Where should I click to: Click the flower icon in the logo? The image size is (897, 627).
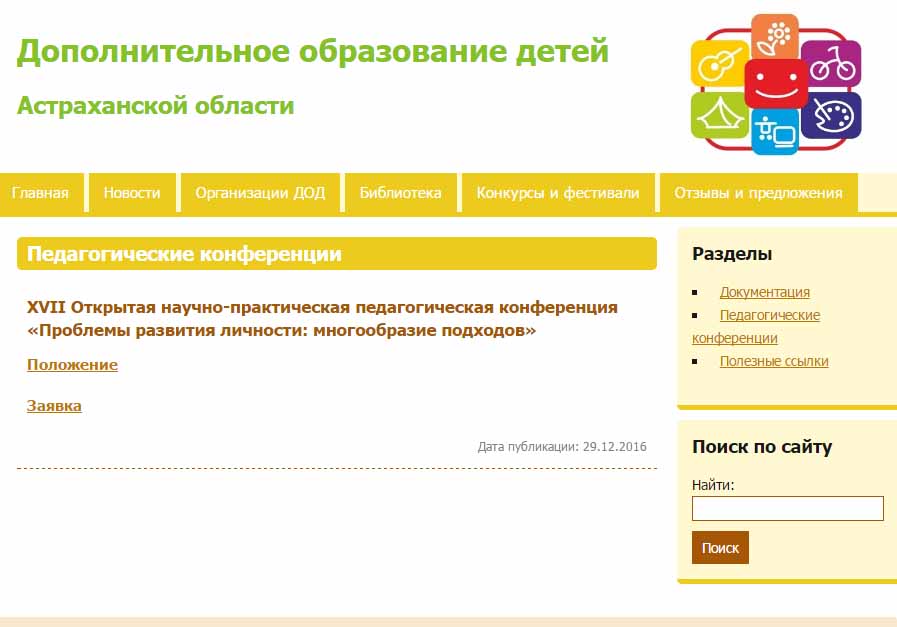775,37
